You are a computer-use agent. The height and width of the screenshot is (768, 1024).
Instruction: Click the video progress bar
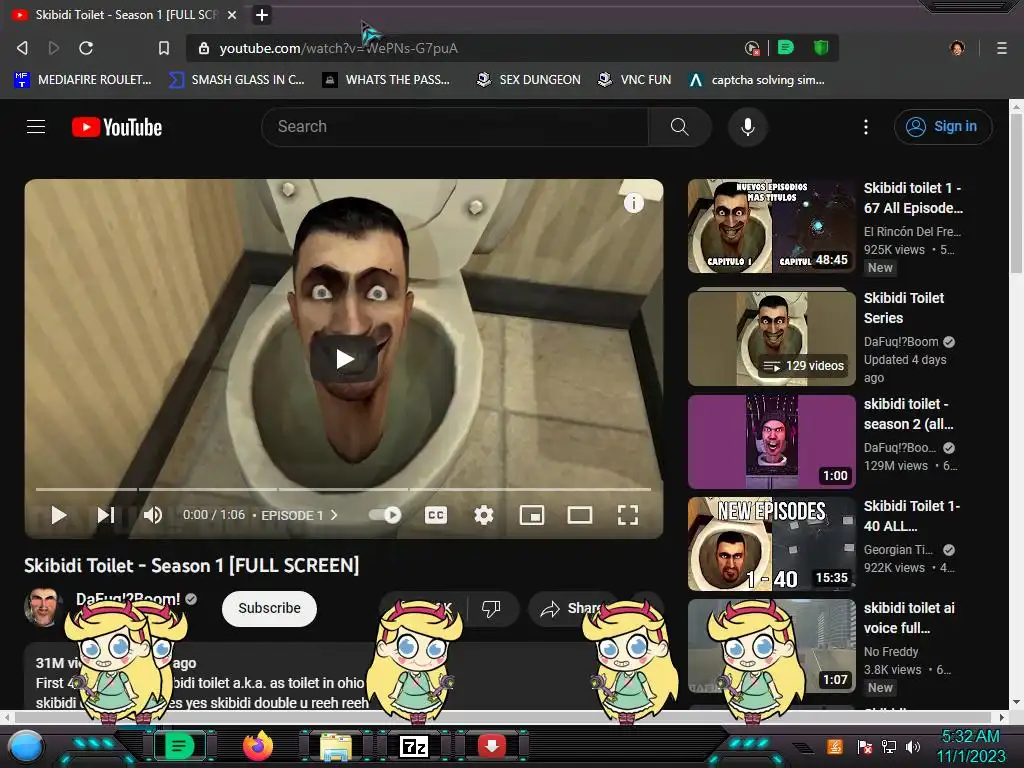[344, 488]
